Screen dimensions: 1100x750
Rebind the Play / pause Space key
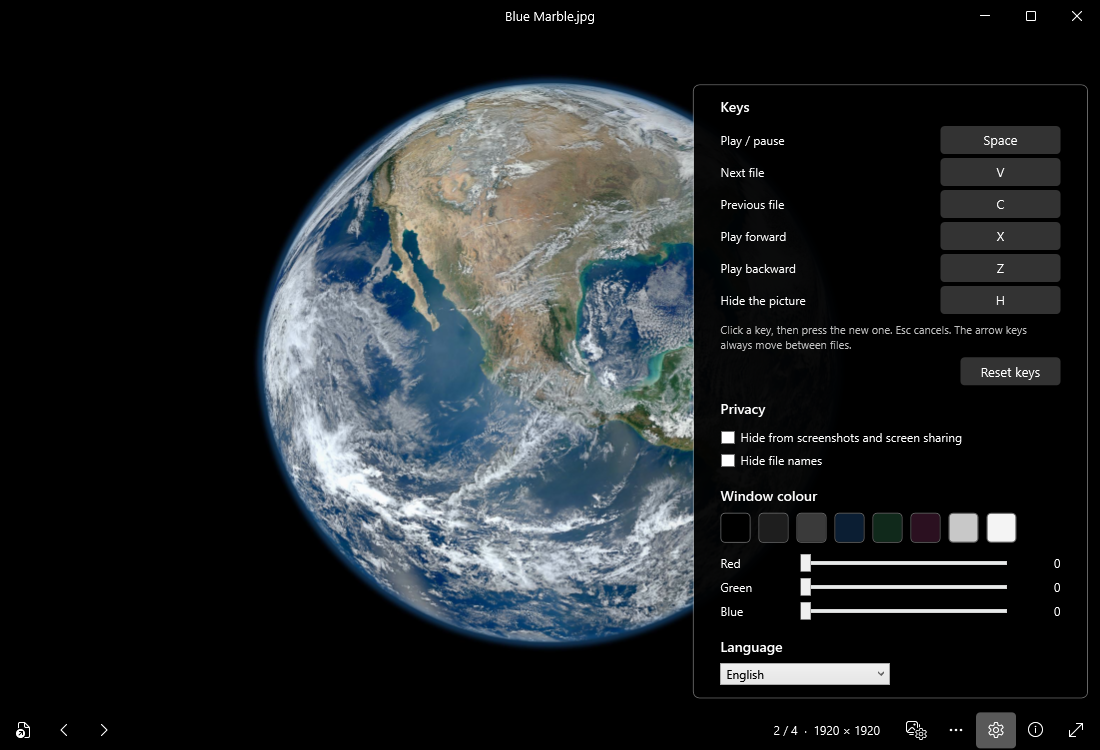[x=1000, y=140]
